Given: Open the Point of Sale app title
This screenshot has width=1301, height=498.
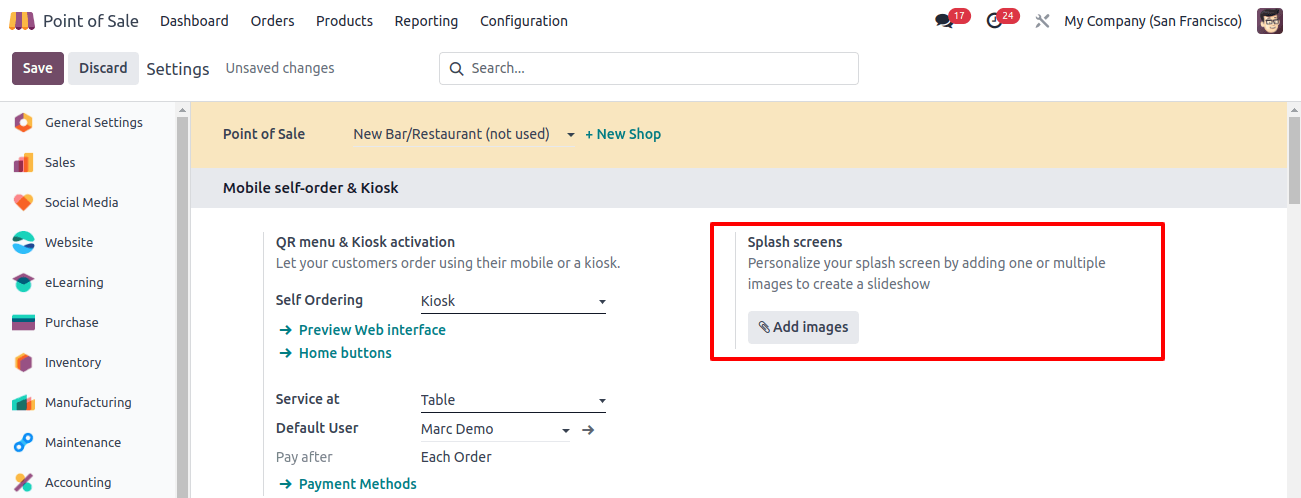Looking at the screenshot, I should coord(91,21).
